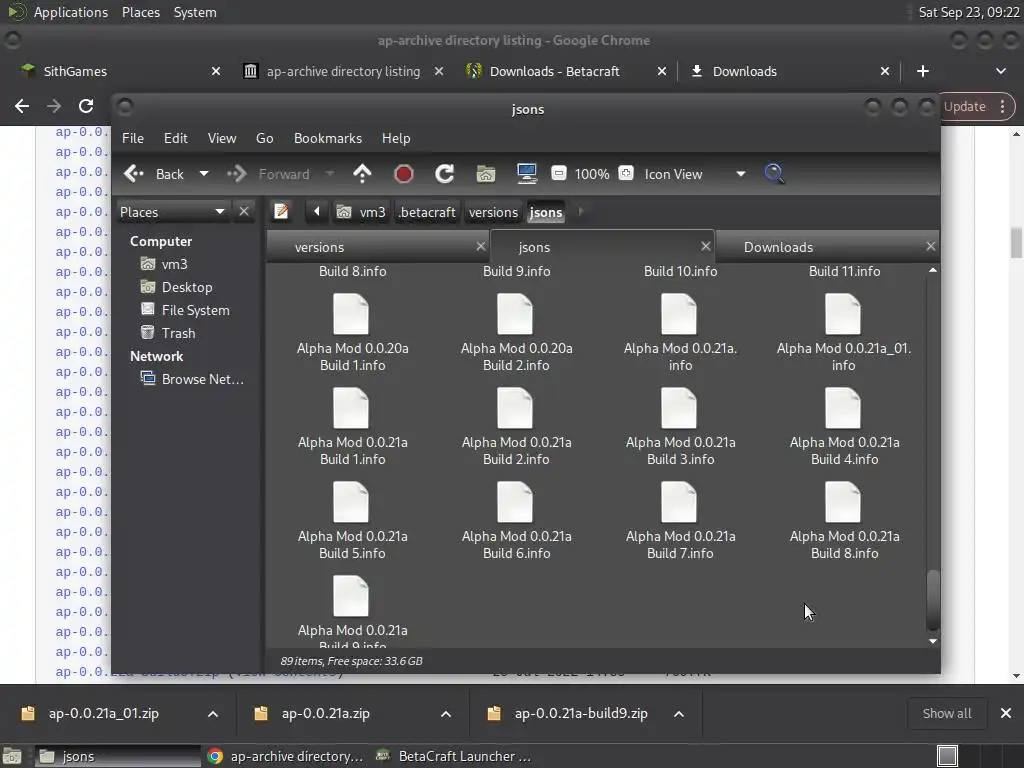Close the Places sidebar
This screenshot has height=768, width=1024.
pyautogui.click(x=244, y=212)
